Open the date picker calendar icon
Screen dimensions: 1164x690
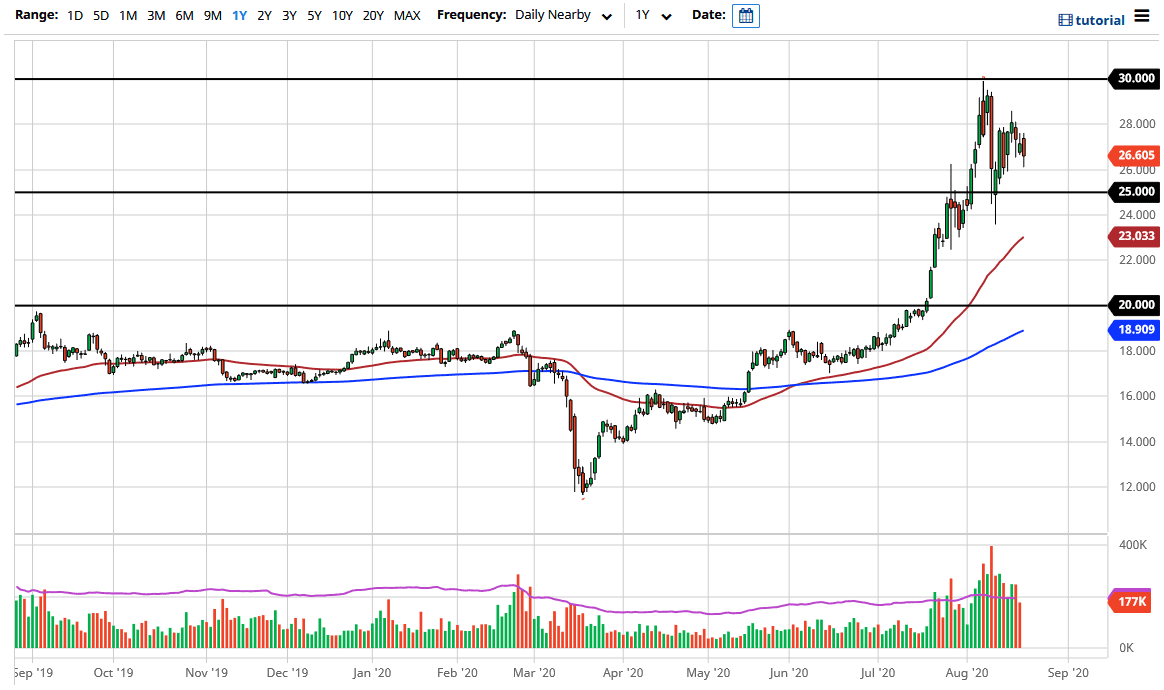(x=745, y=16)
